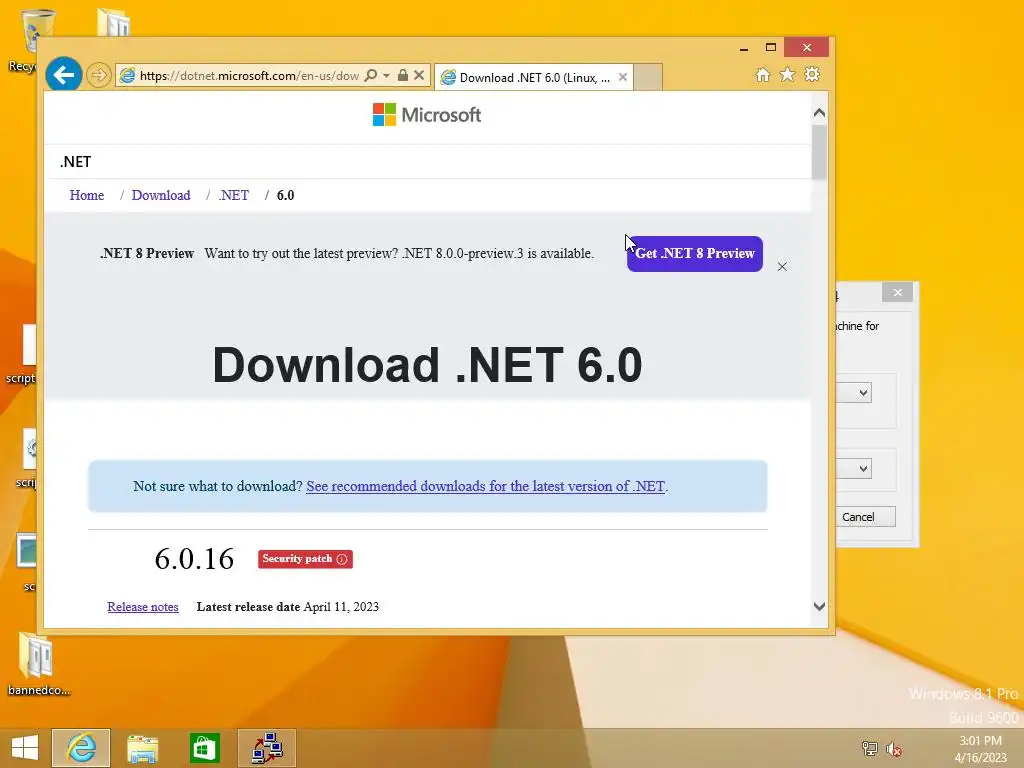Go to .NET breadcrumb link

coord(234,195)
